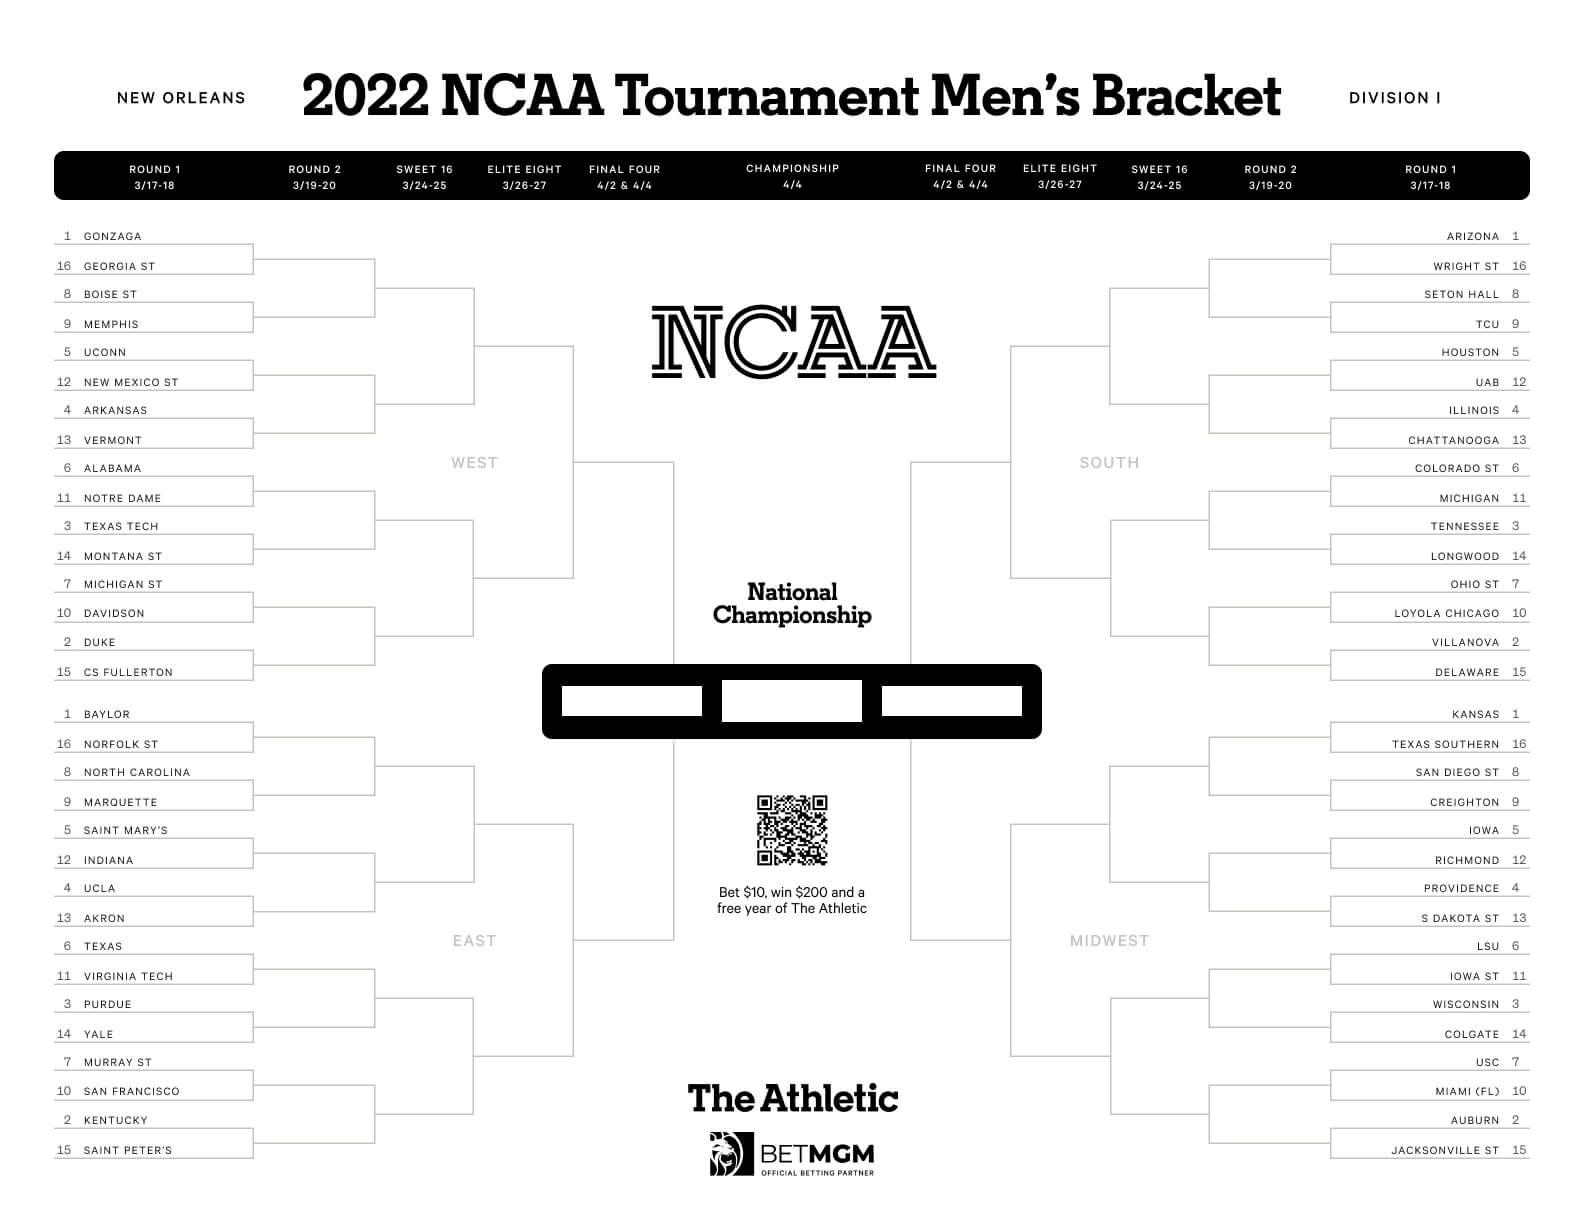Click the large NCAA logo
The height and width of the screenshot is (1224, 1584).
(793, 343)
